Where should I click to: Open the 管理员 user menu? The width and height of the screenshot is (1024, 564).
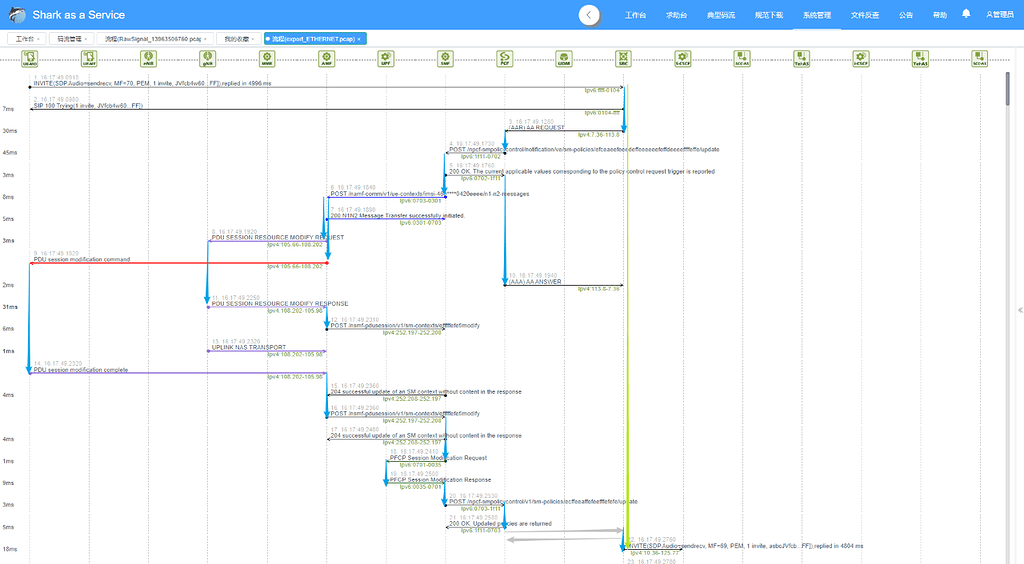tap(1000, 14)
